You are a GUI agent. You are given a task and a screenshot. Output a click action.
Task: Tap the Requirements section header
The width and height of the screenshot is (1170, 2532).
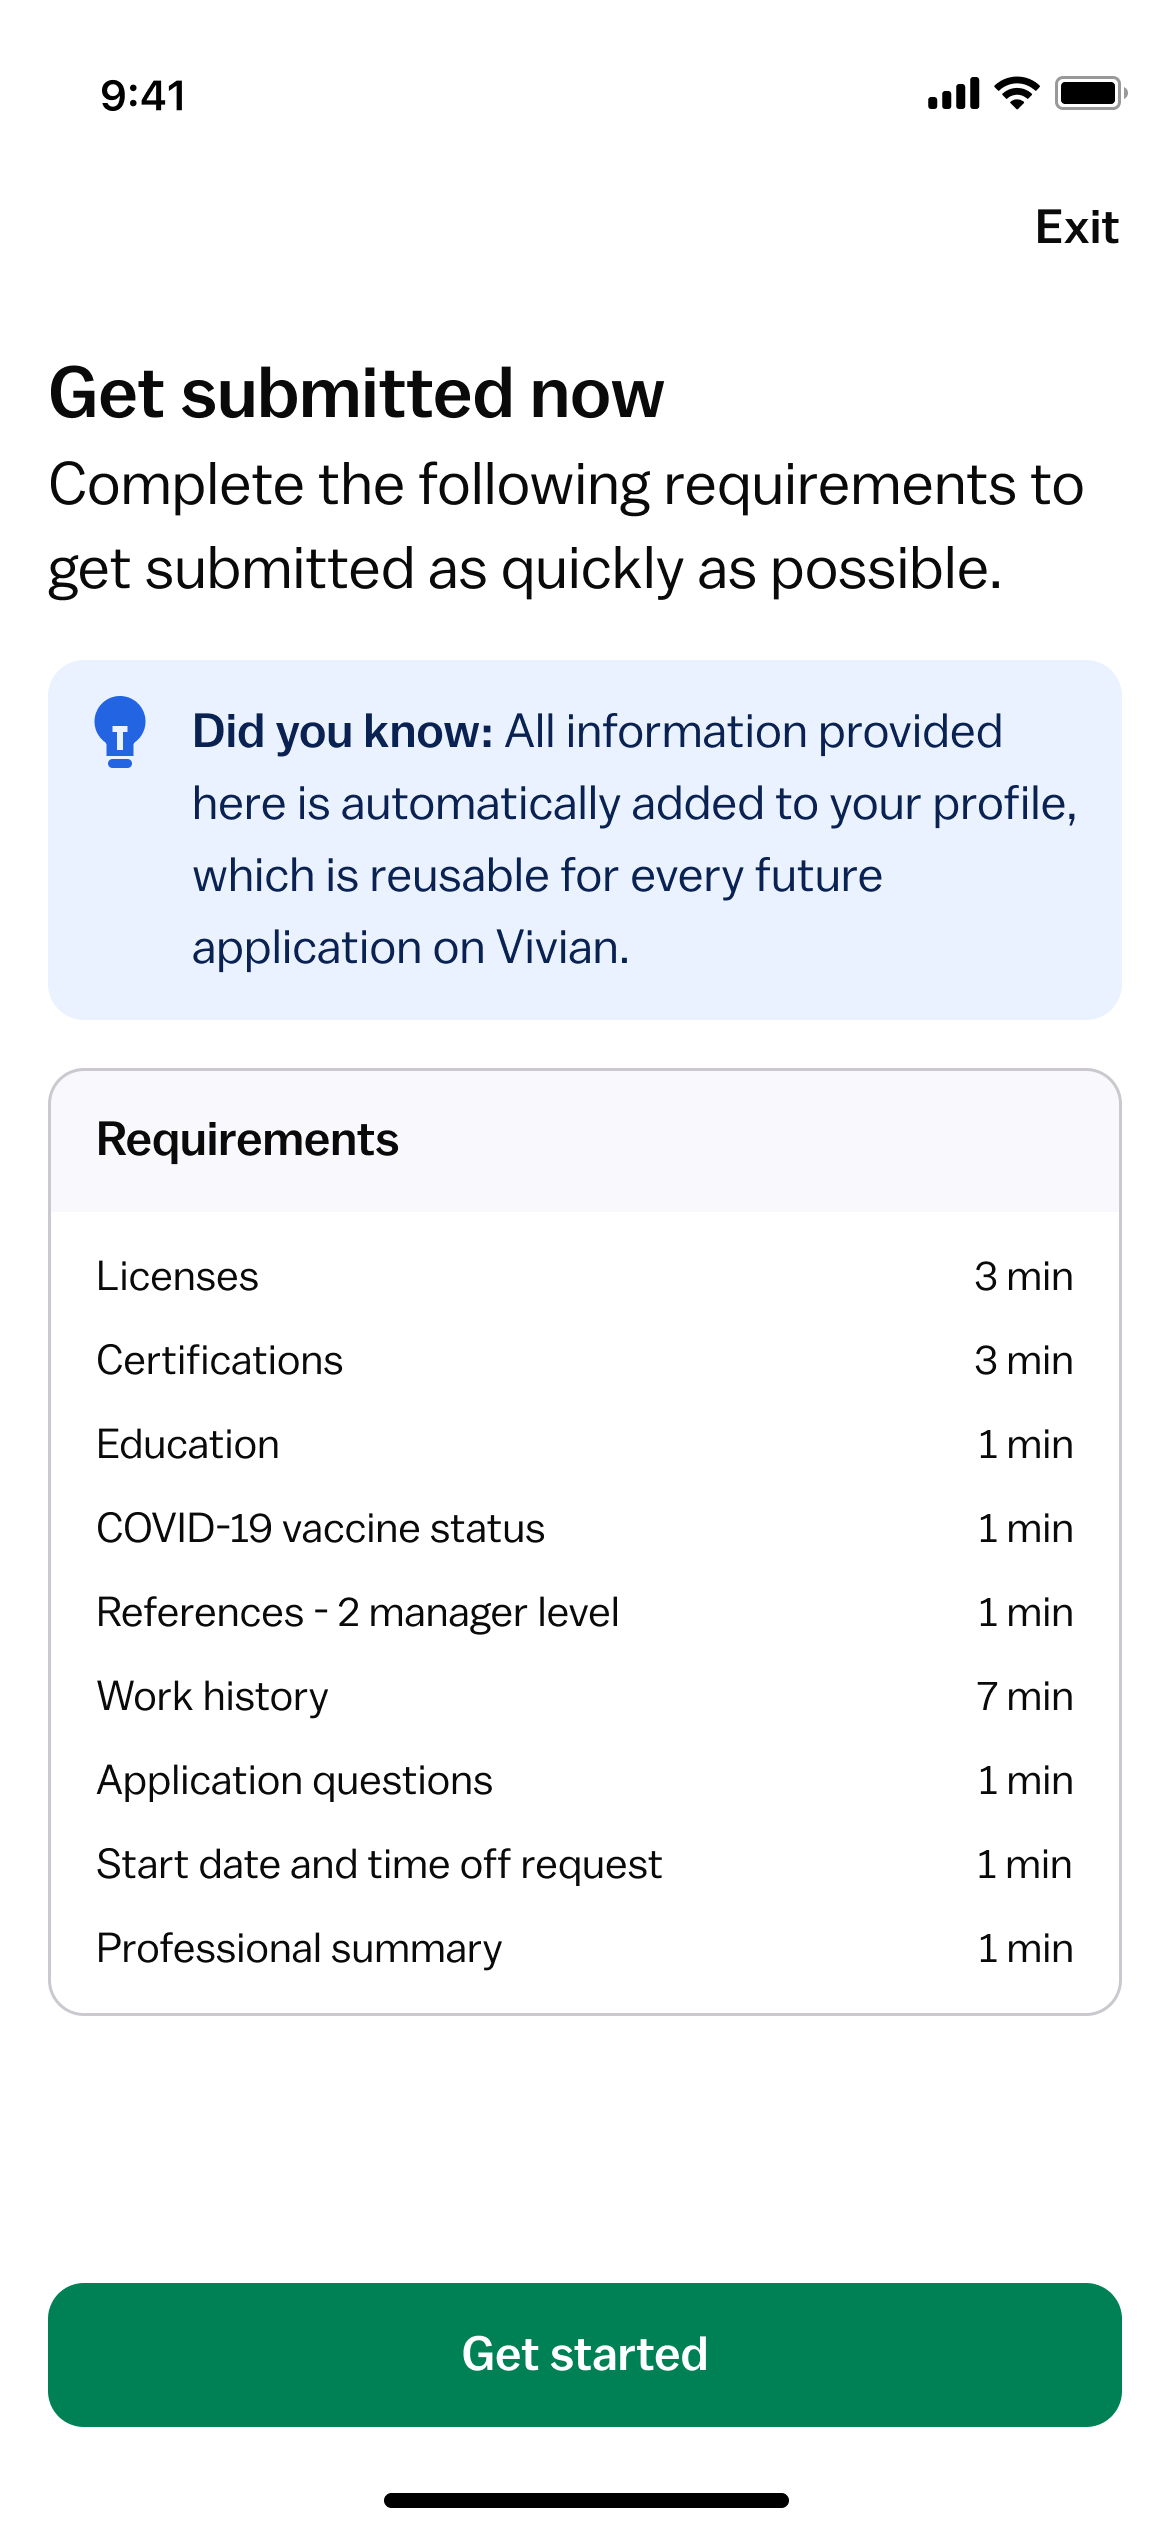point(247,1140)
